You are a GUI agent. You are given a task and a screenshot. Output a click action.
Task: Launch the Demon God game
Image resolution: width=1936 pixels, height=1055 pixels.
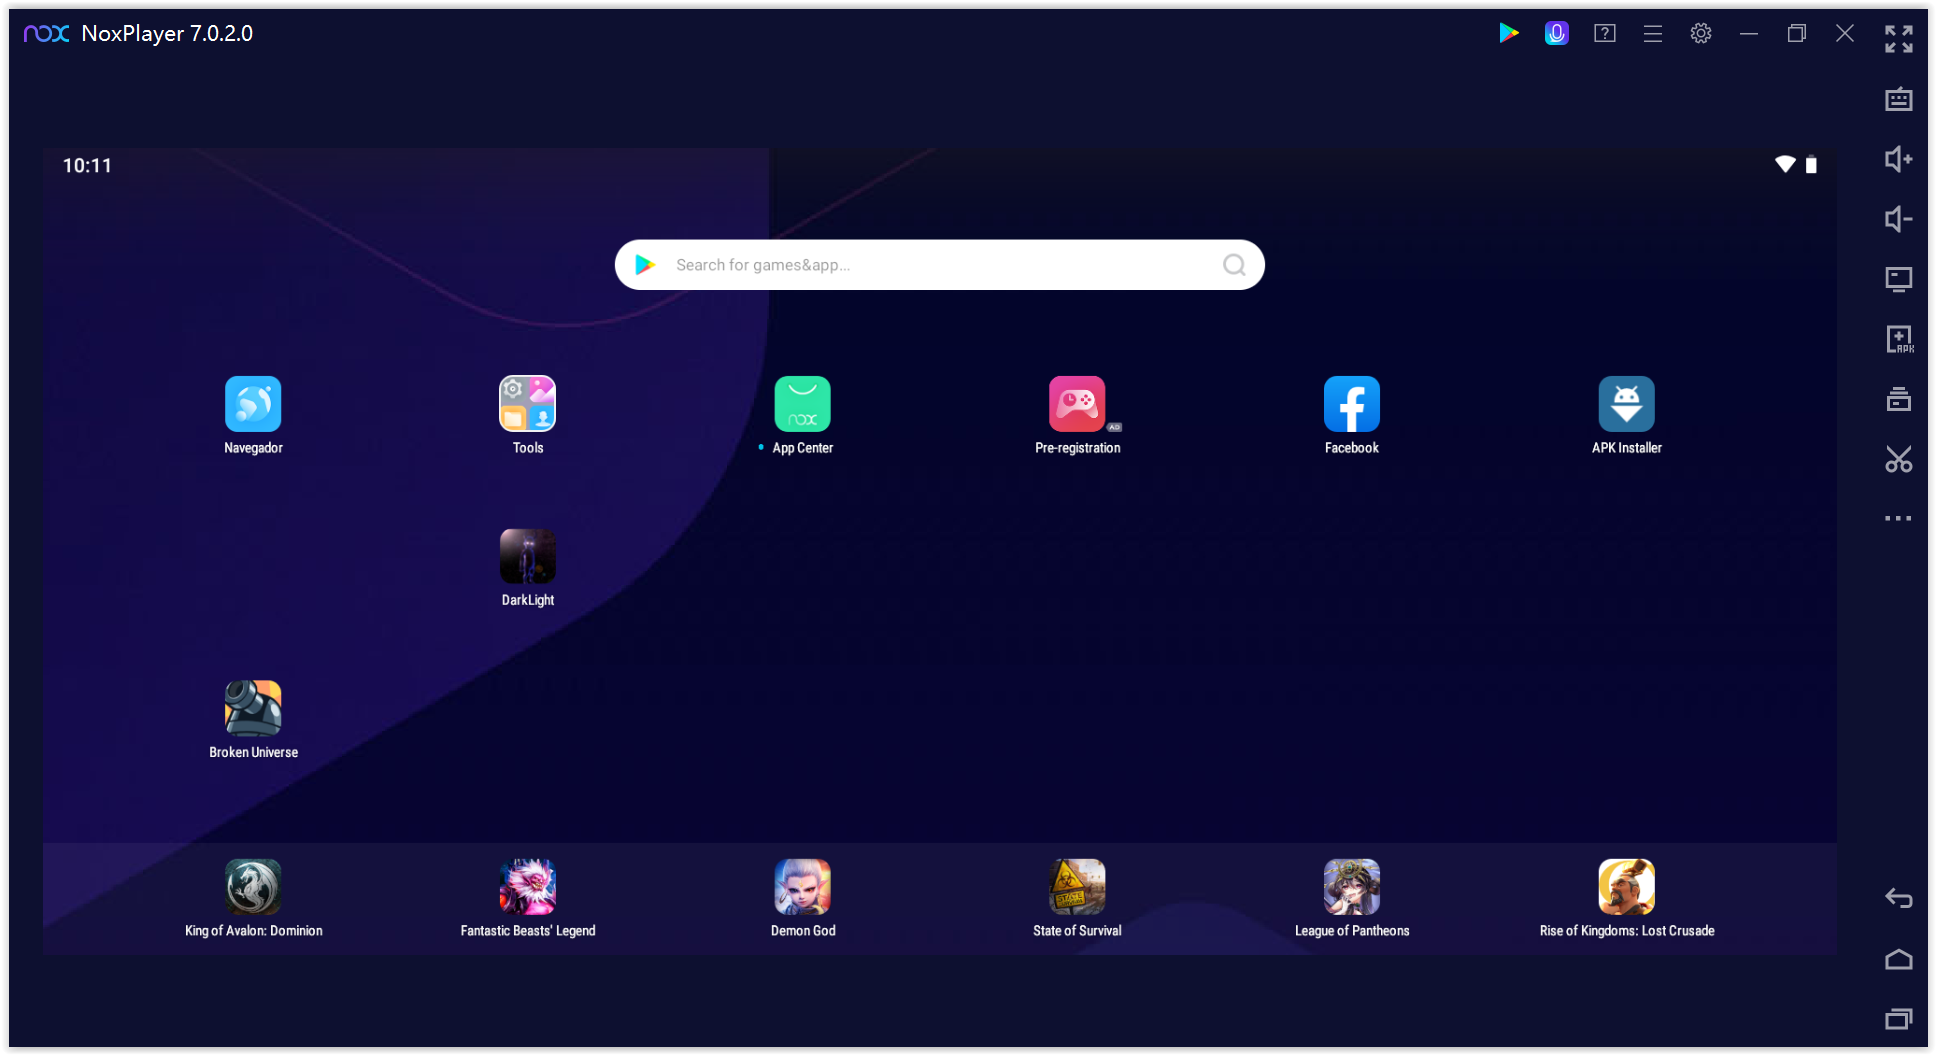pyautogui.click(x=803, y=887)
